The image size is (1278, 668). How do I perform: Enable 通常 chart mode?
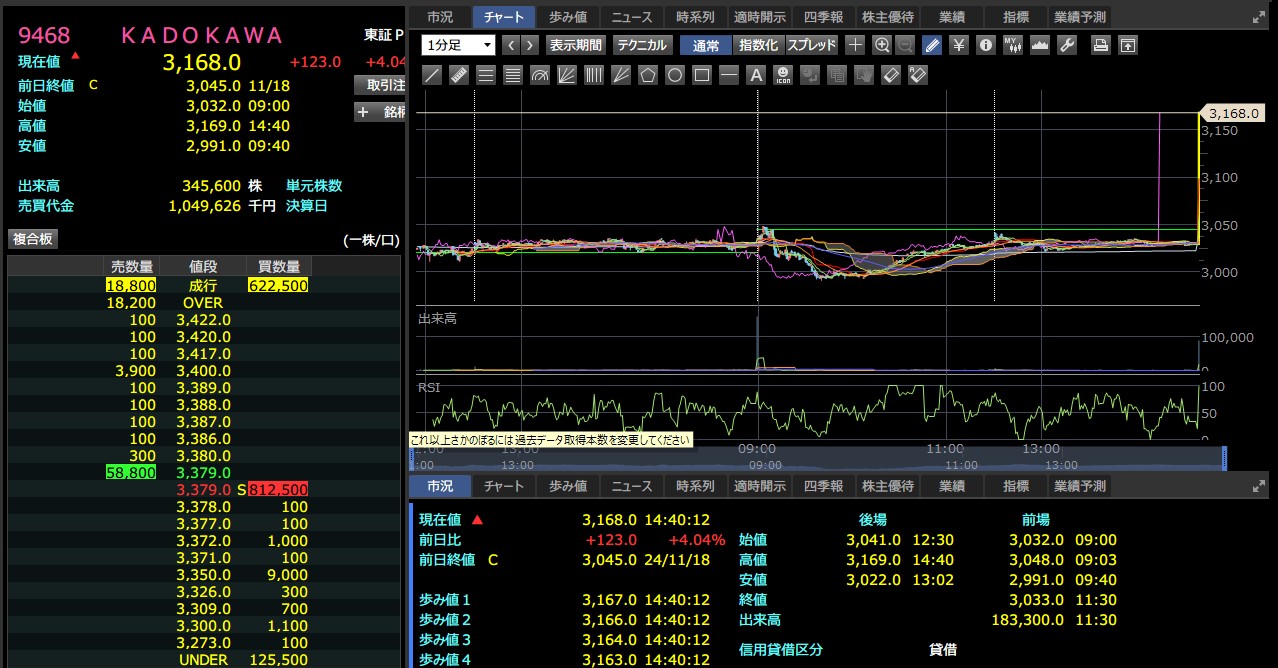(705, 45)
